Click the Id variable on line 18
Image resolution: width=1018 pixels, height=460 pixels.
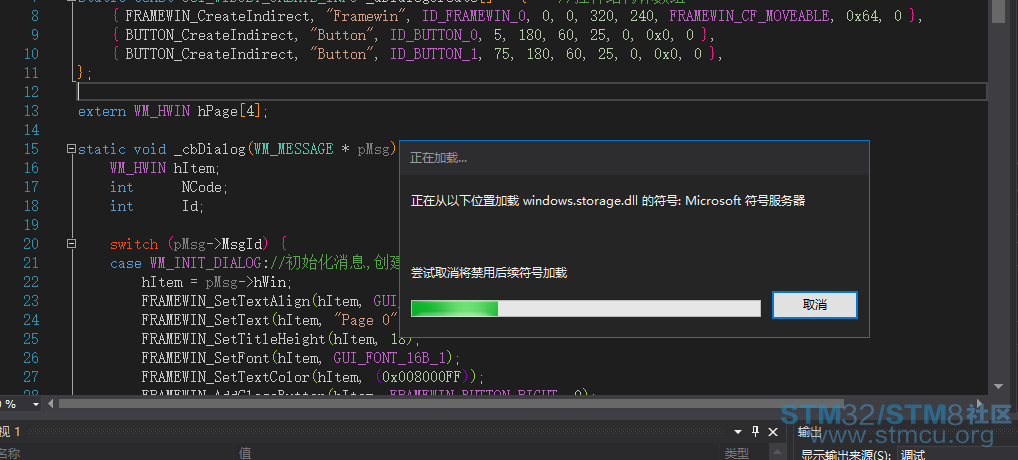pos(191,206)
